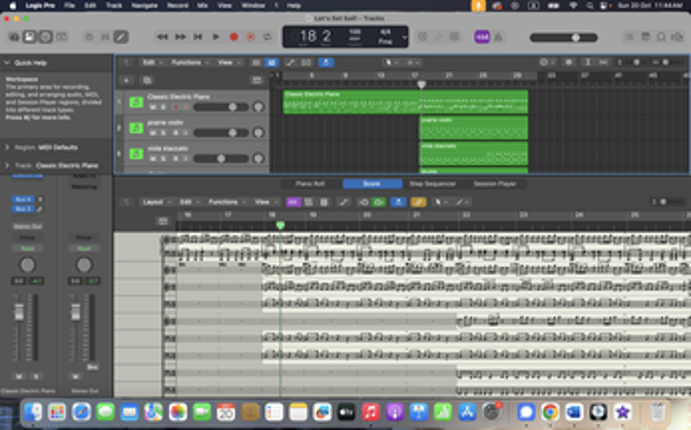This screenshot has height=430, width=691.
Task: Click the Rewind transport button
Action: tap(162, 37)
